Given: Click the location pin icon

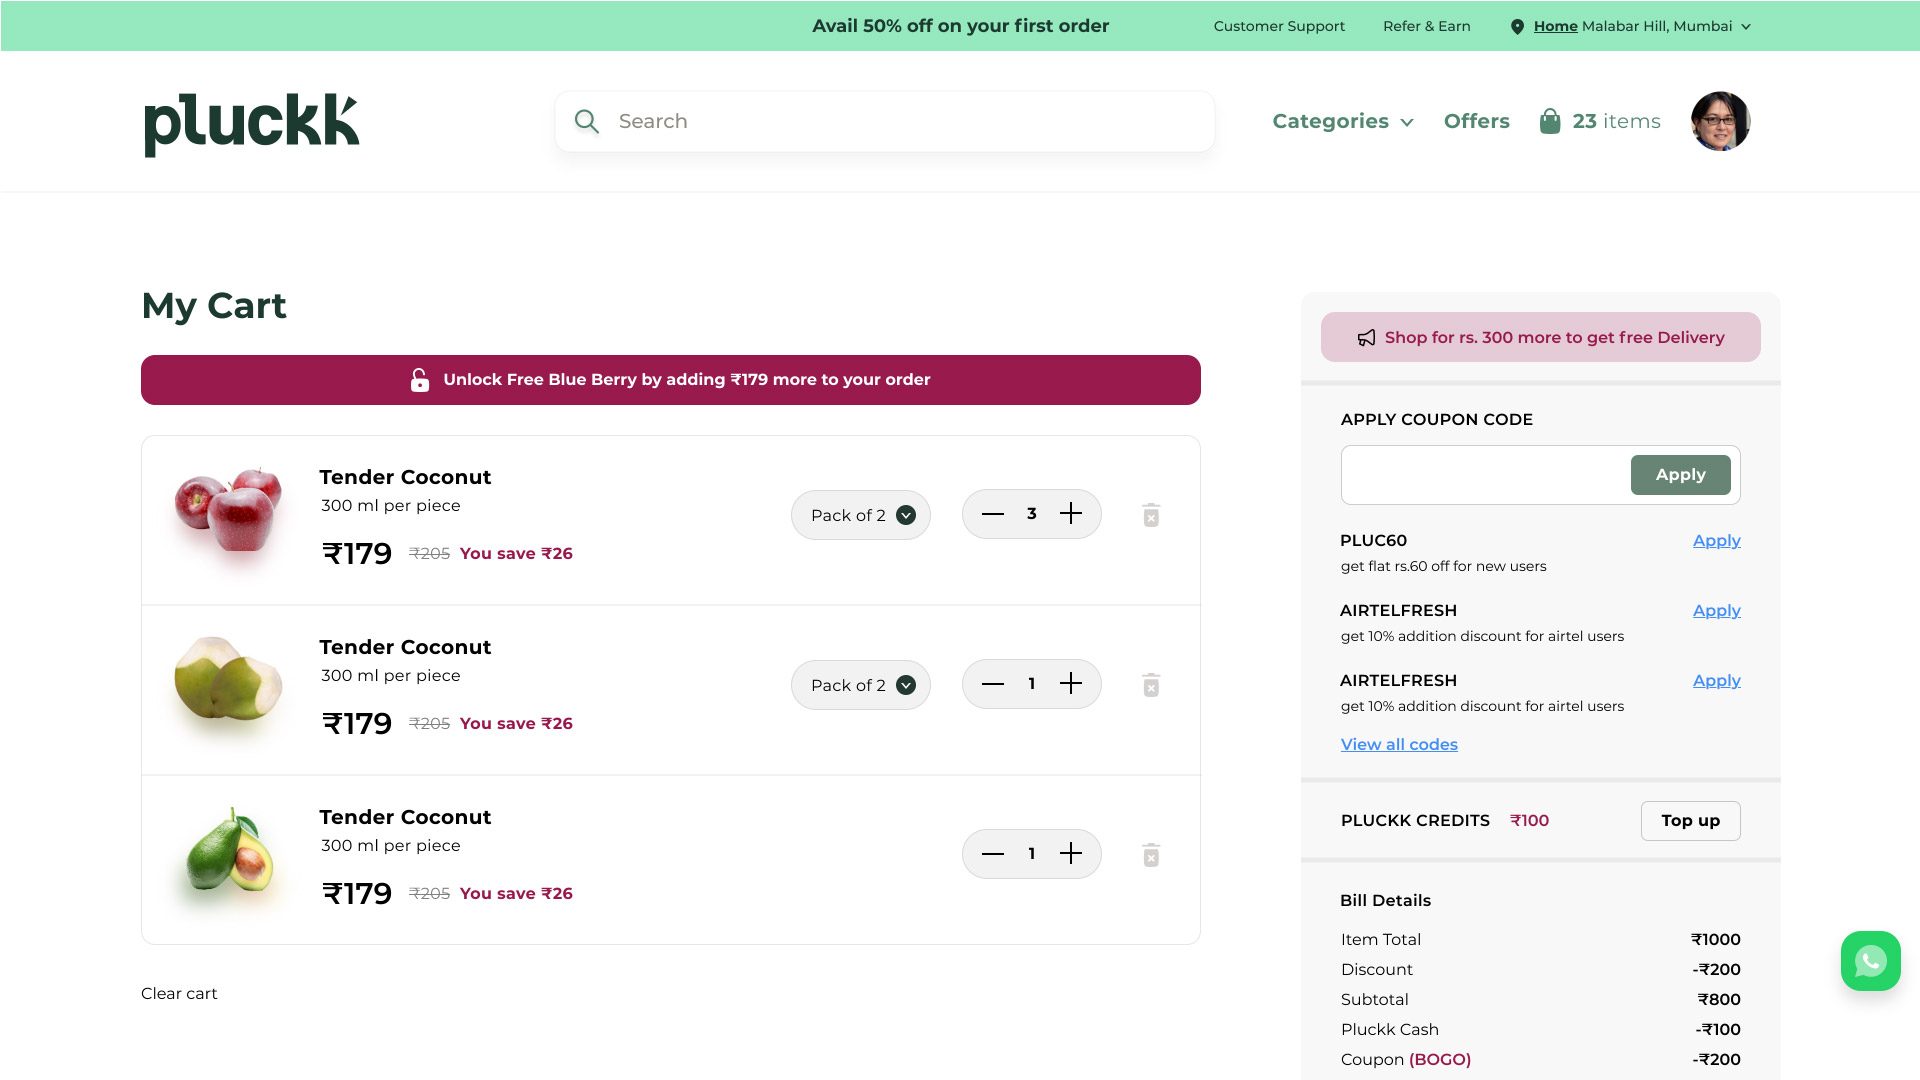Looking at the screenshot, I should (1517, 27).
